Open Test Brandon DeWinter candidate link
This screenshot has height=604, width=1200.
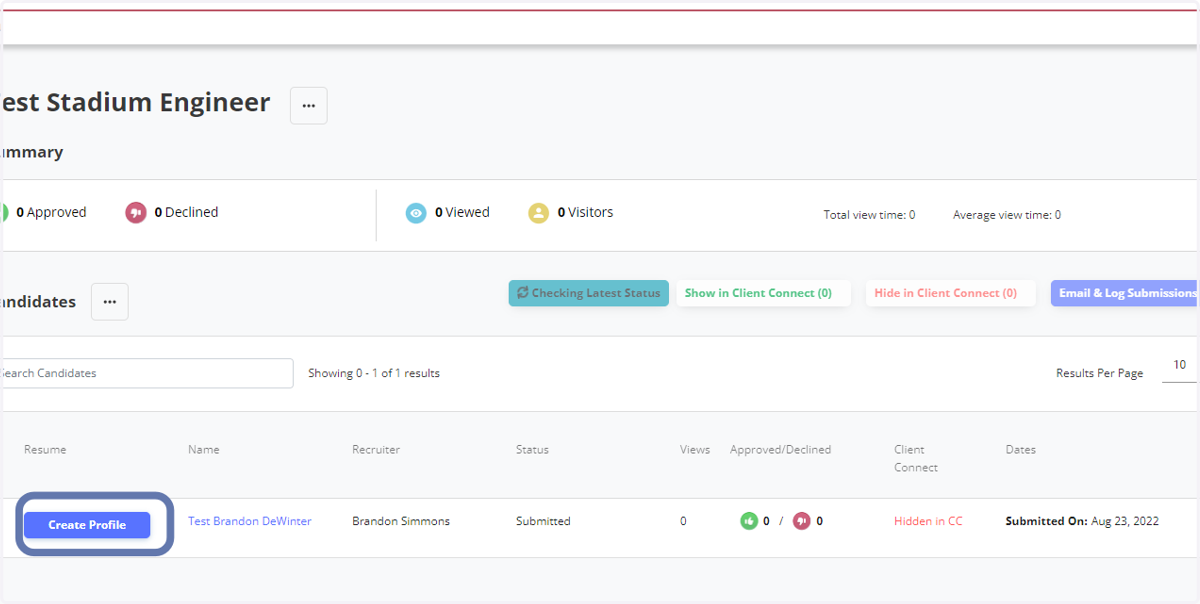click(x=250, y=521)
